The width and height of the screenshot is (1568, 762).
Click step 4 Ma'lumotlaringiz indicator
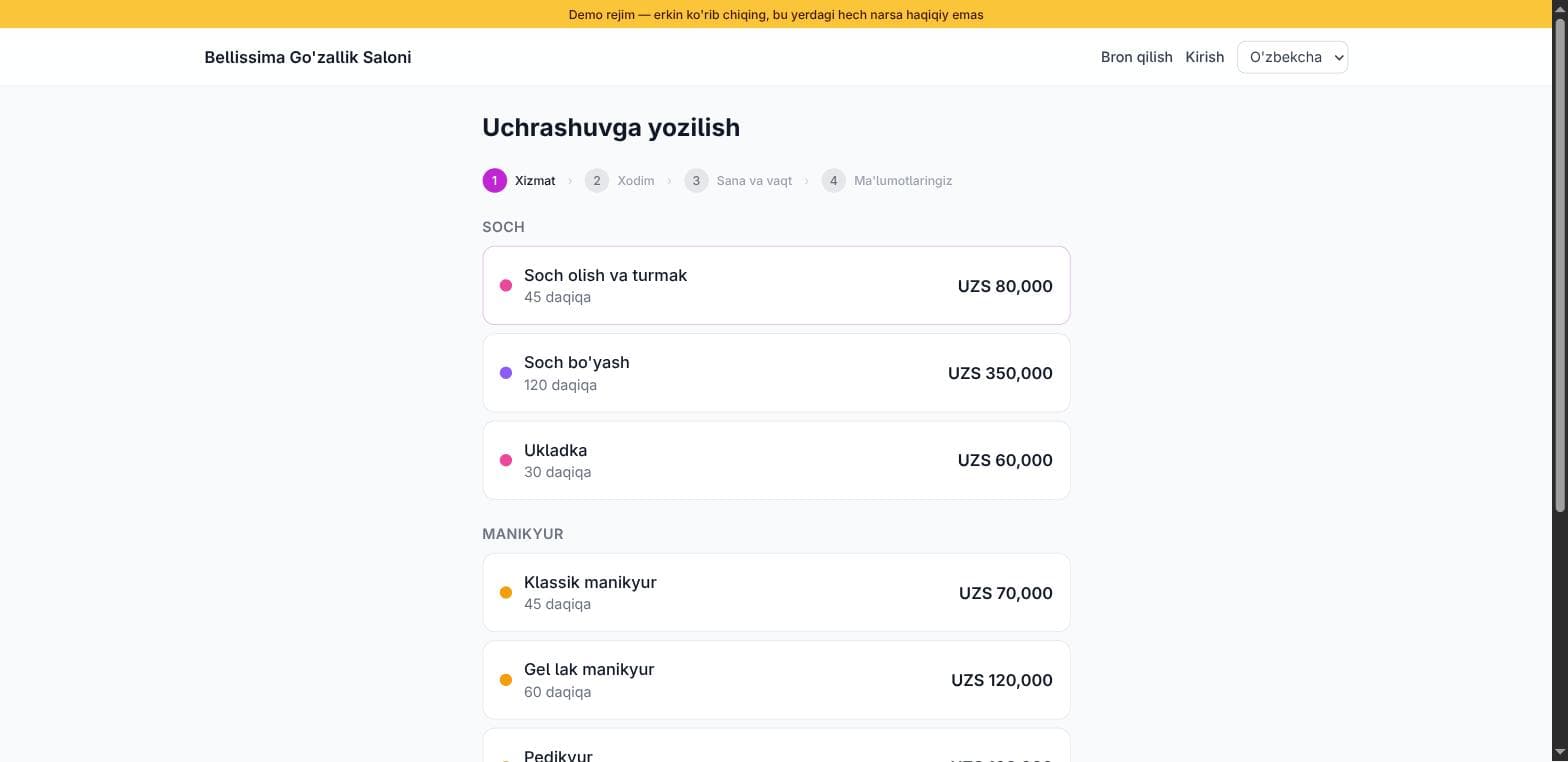click(x=887, y=181)
